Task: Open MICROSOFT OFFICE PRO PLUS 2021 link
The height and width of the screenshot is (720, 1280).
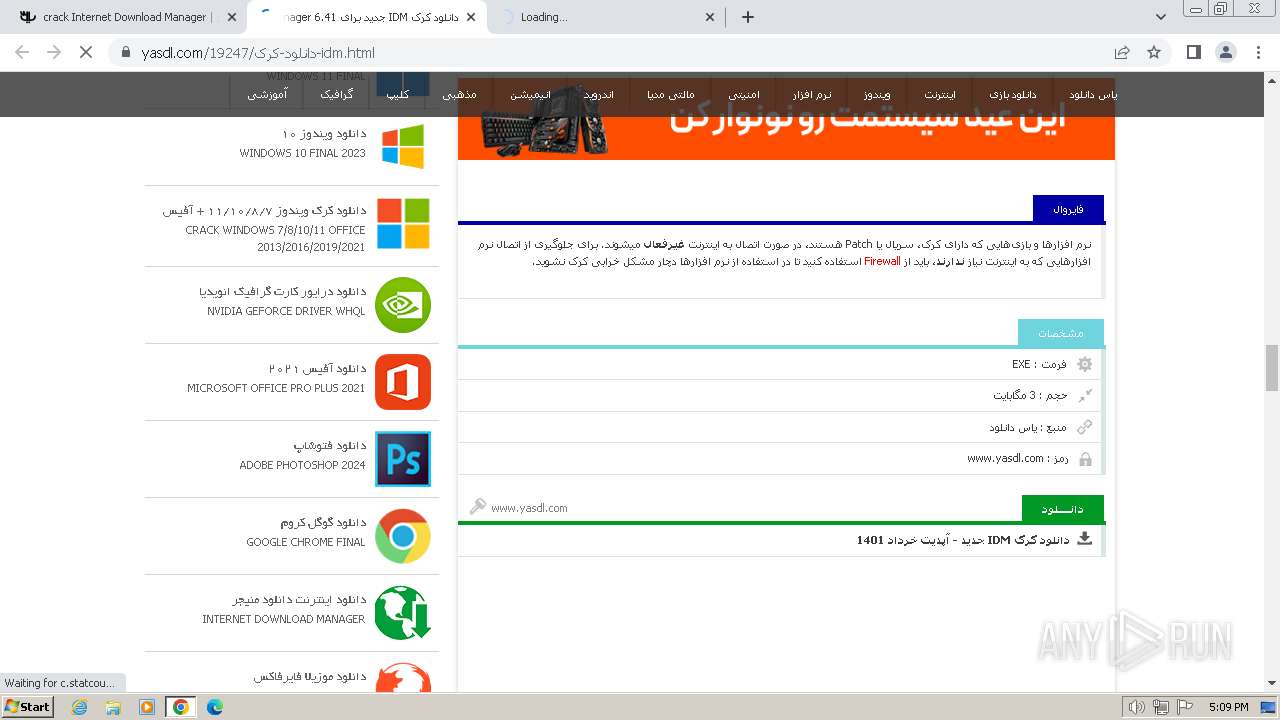Action: point(276,388)
